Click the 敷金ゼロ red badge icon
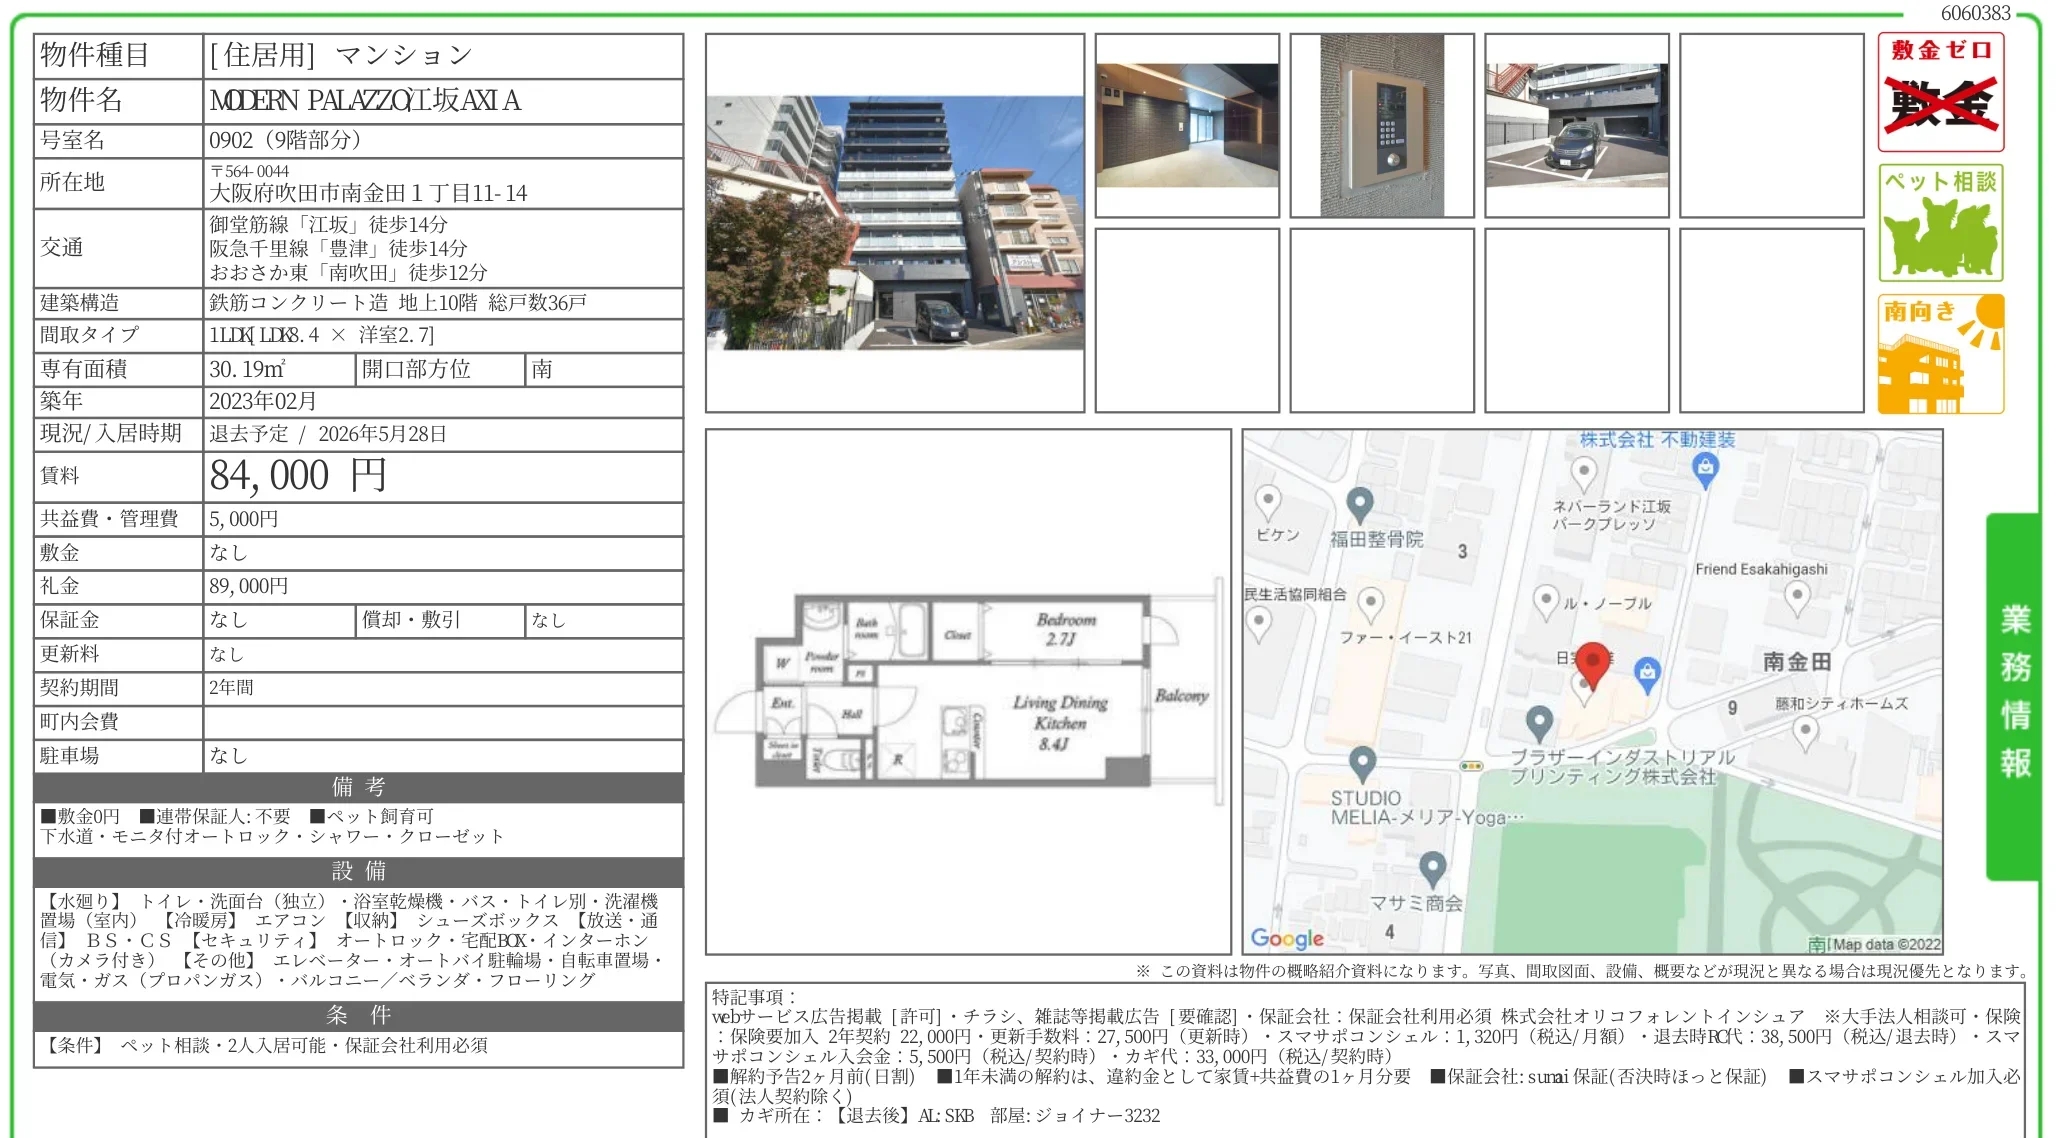Viewport: 2056px width, 1138px height. pos(1940,93)
